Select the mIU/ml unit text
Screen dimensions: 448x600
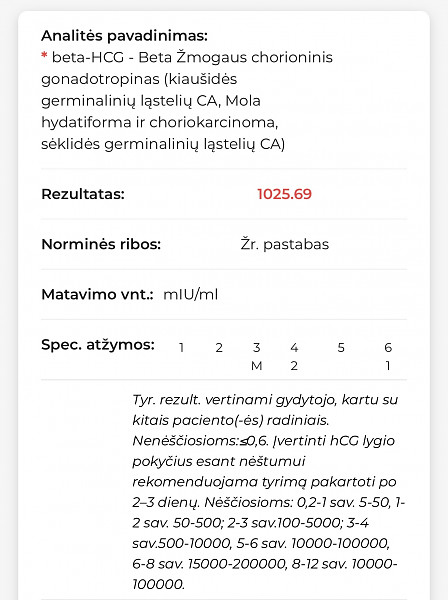[191, 294]
